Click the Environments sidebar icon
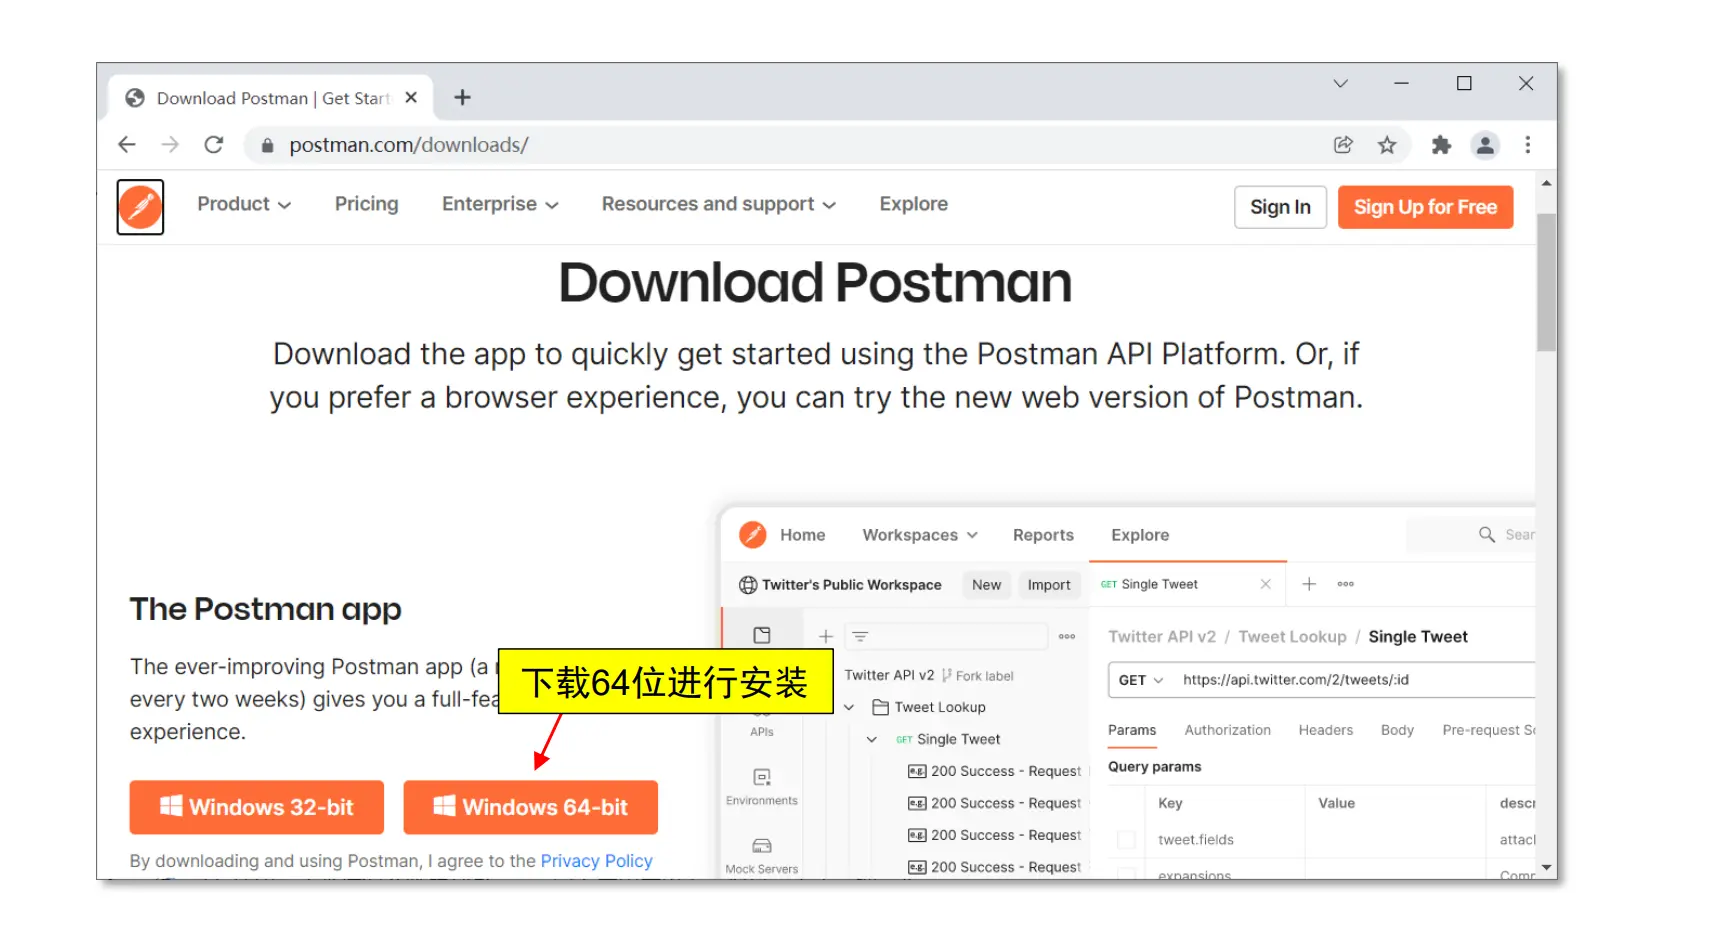Viewport: 1712px width, 933px height. tap(762, 777)
